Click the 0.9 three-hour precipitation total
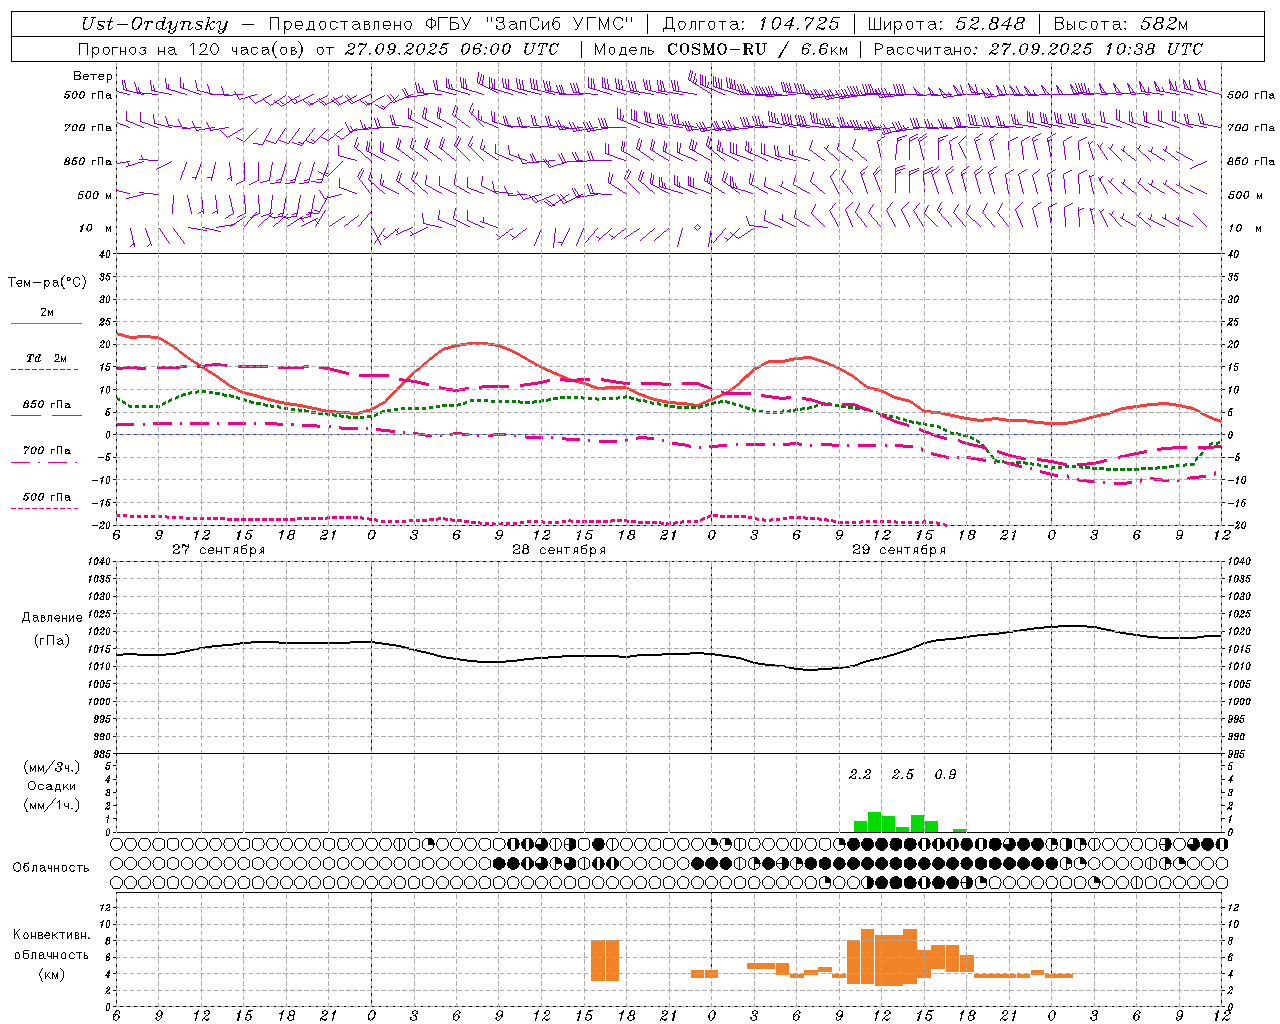1280x1024 pixels. [x=945, y=775]
